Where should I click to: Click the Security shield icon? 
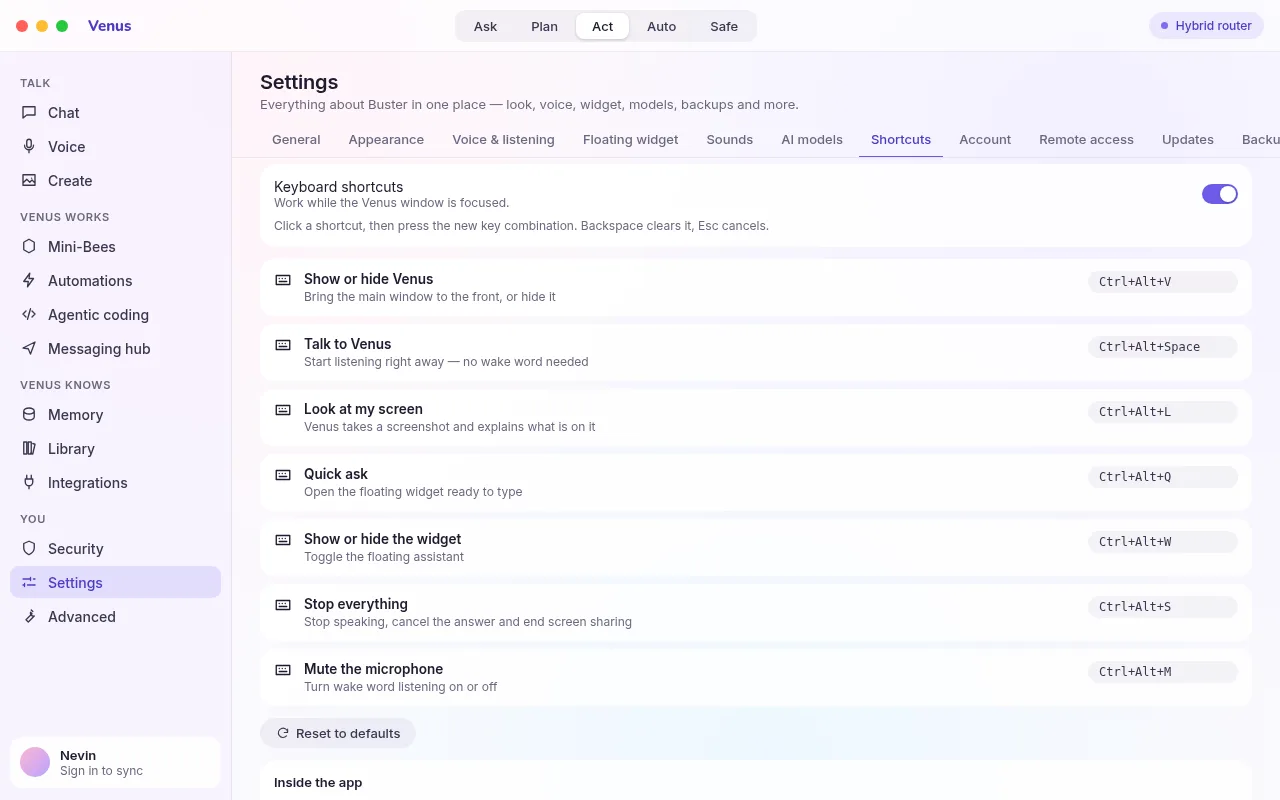click(29, 549)
